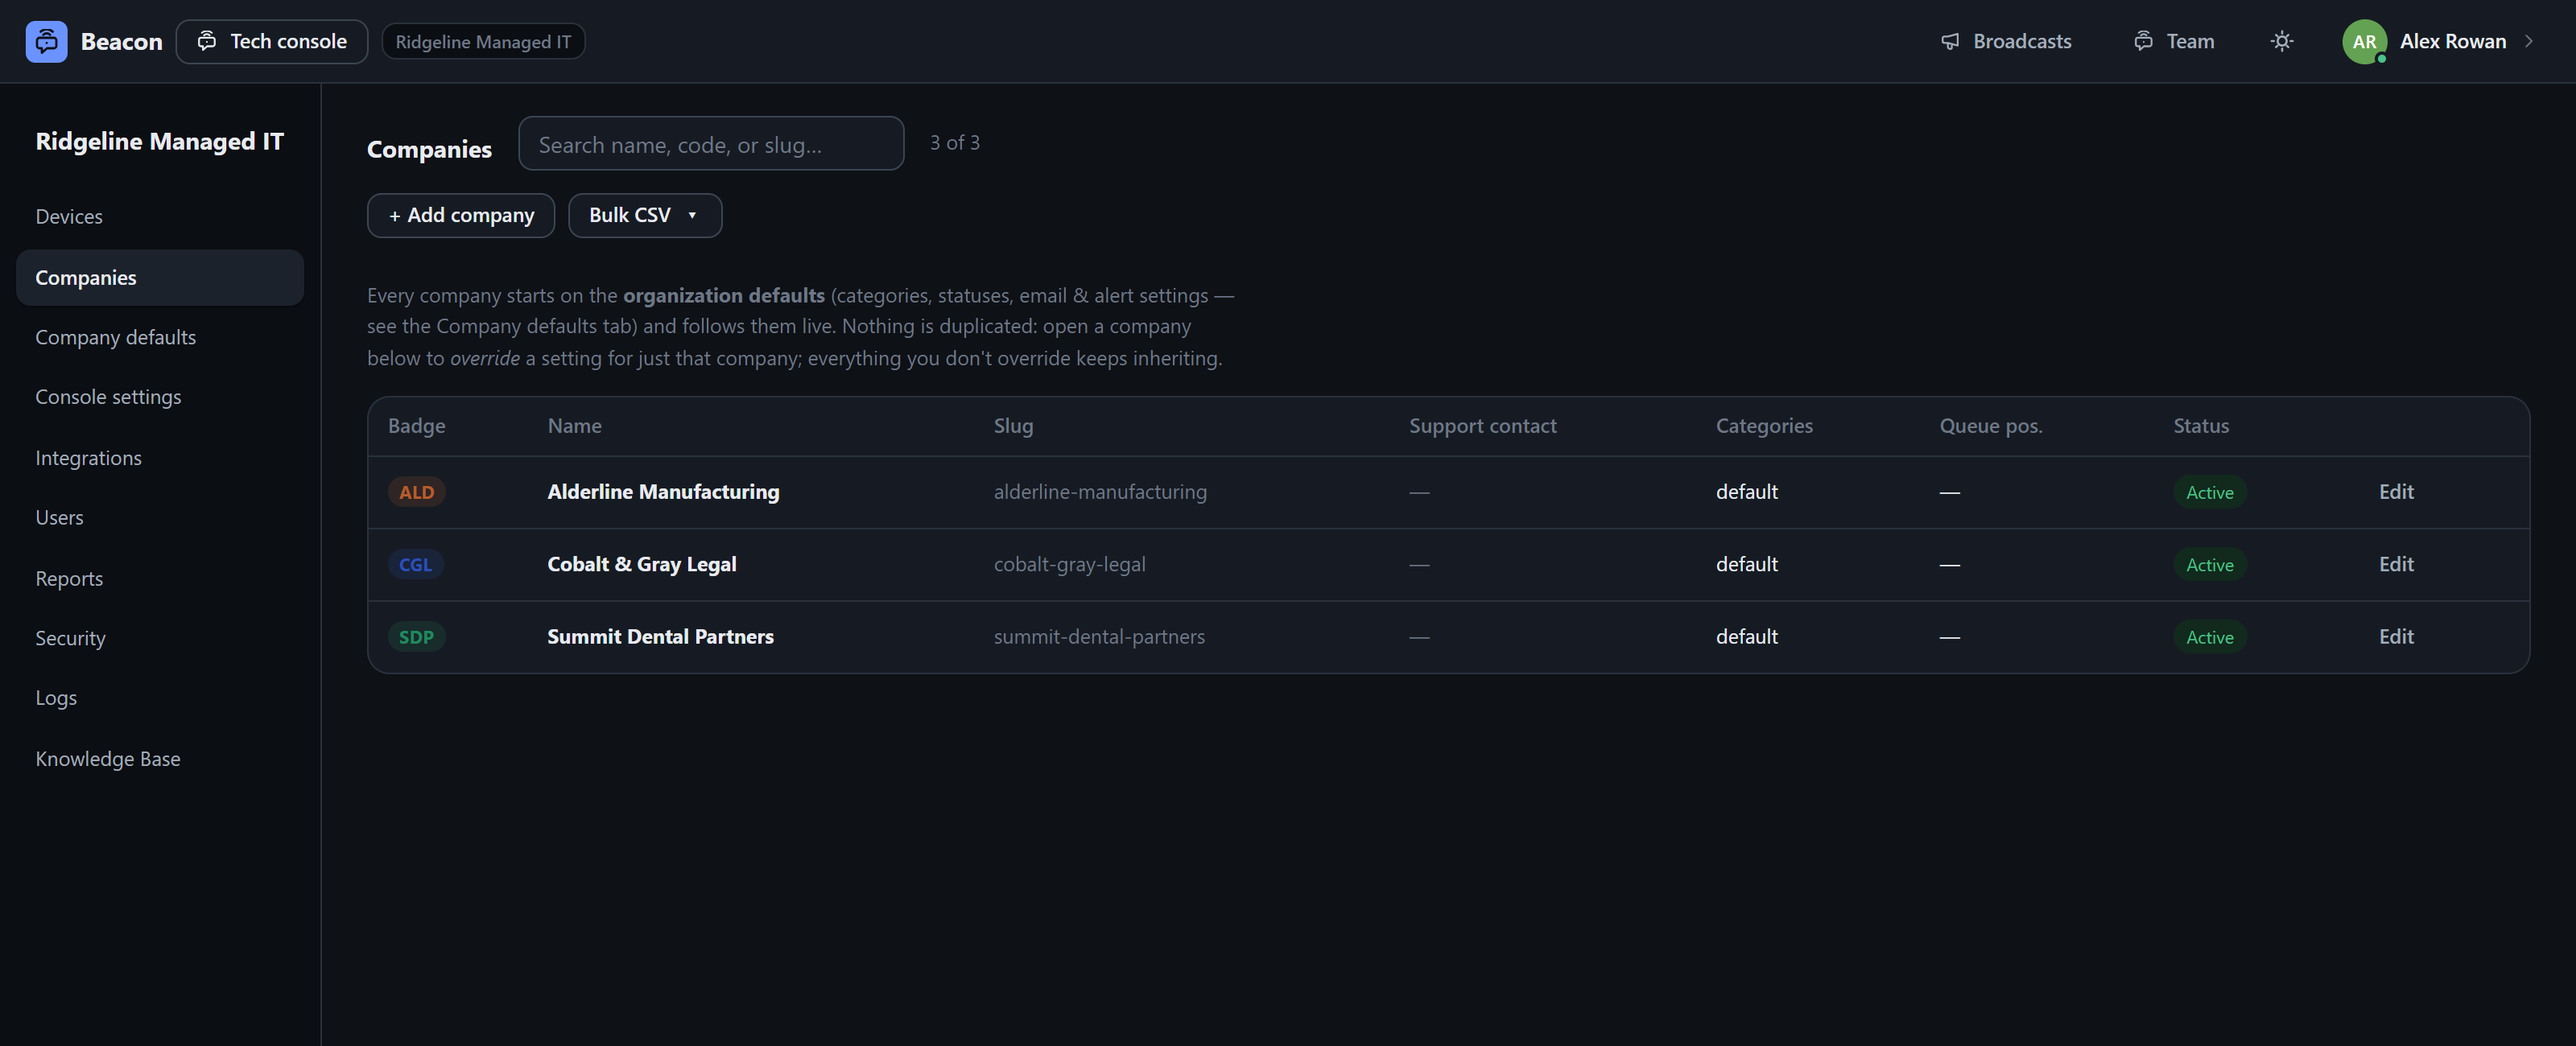This screenshot has width=2576, height=1046.
Task: Open Knowledge Base in the sidebar
Action: point(160,758)
